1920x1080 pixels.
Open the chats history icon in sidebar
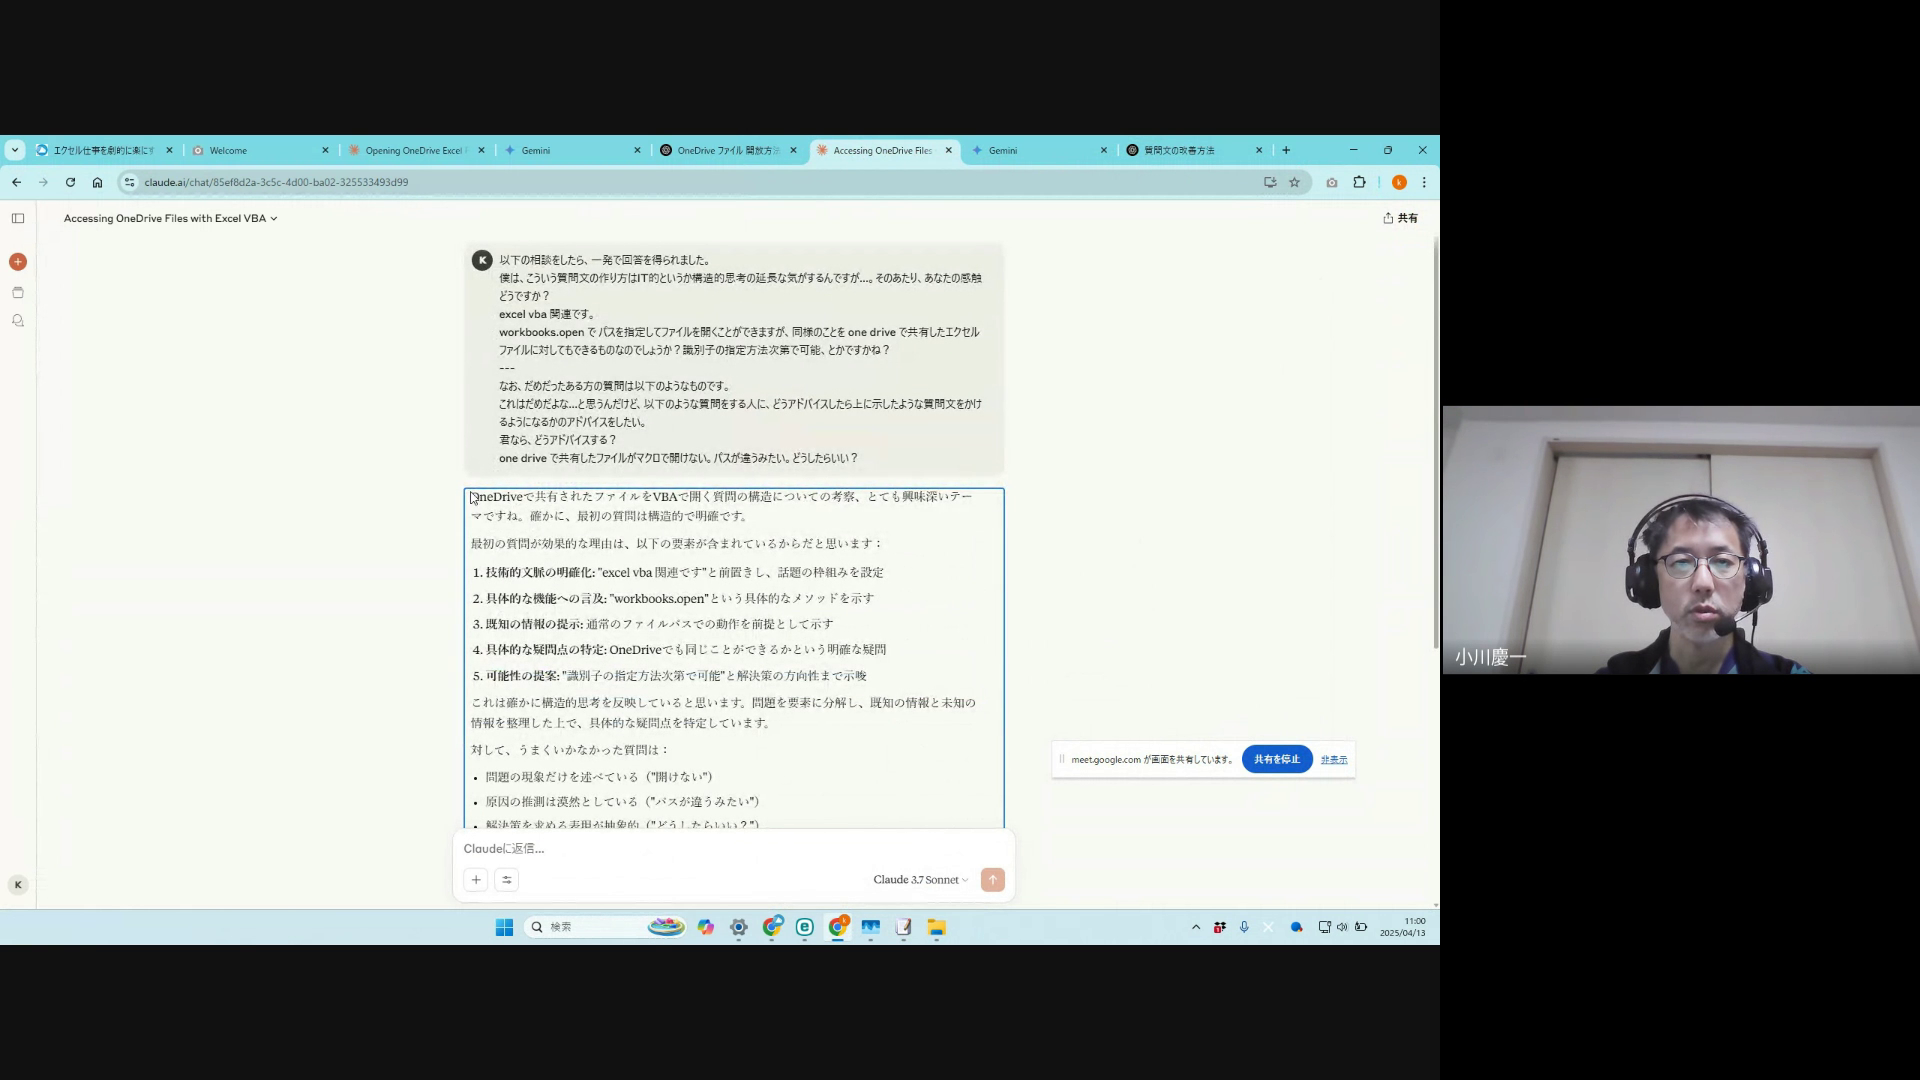[x=17, y=321]
